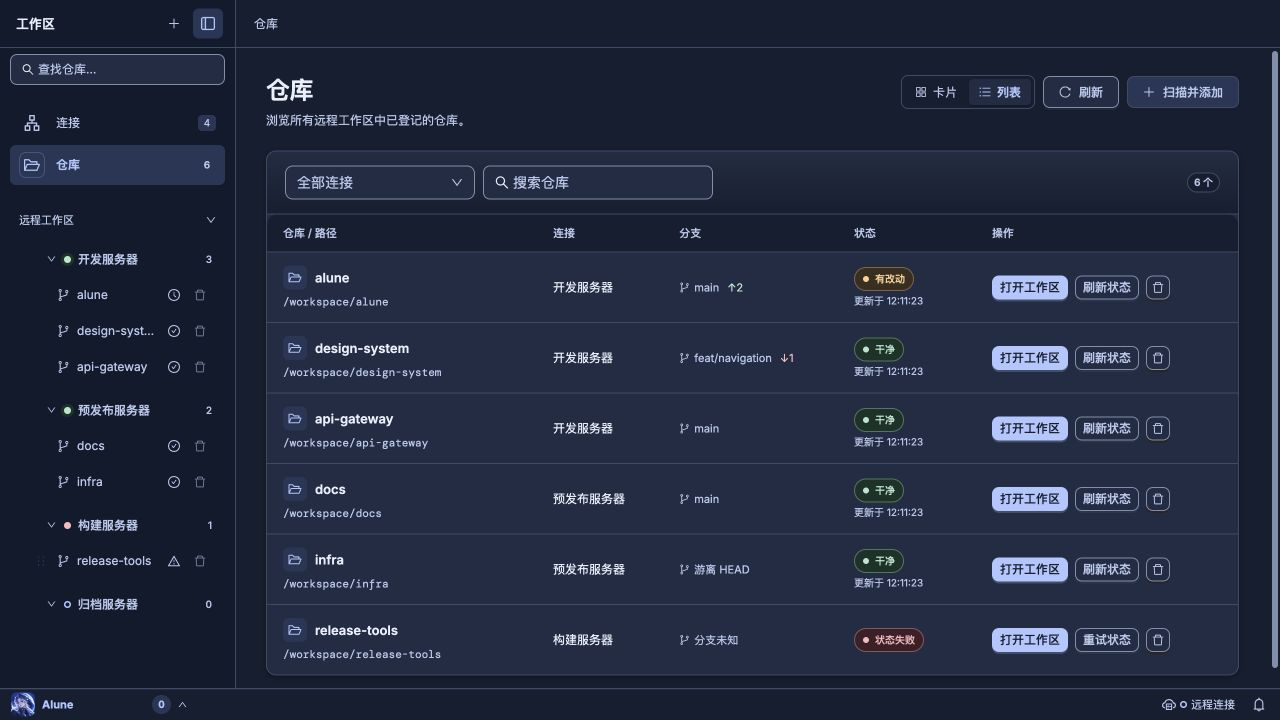
Task: Open notifications bell icon
Action: 1259,704
